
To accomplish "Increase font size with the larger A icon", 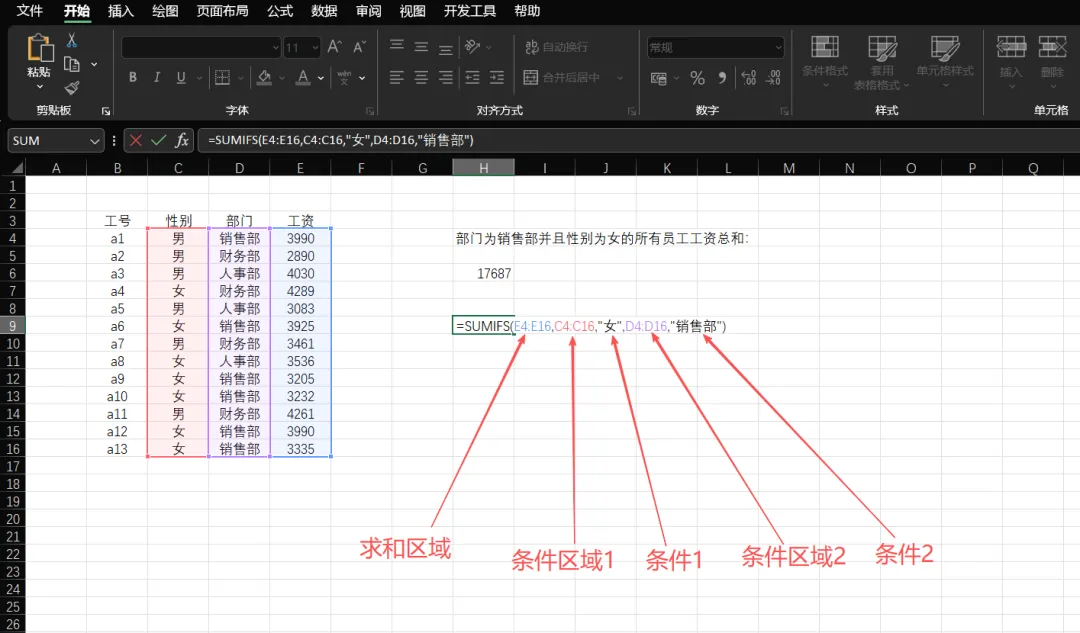I will [335, 47].
